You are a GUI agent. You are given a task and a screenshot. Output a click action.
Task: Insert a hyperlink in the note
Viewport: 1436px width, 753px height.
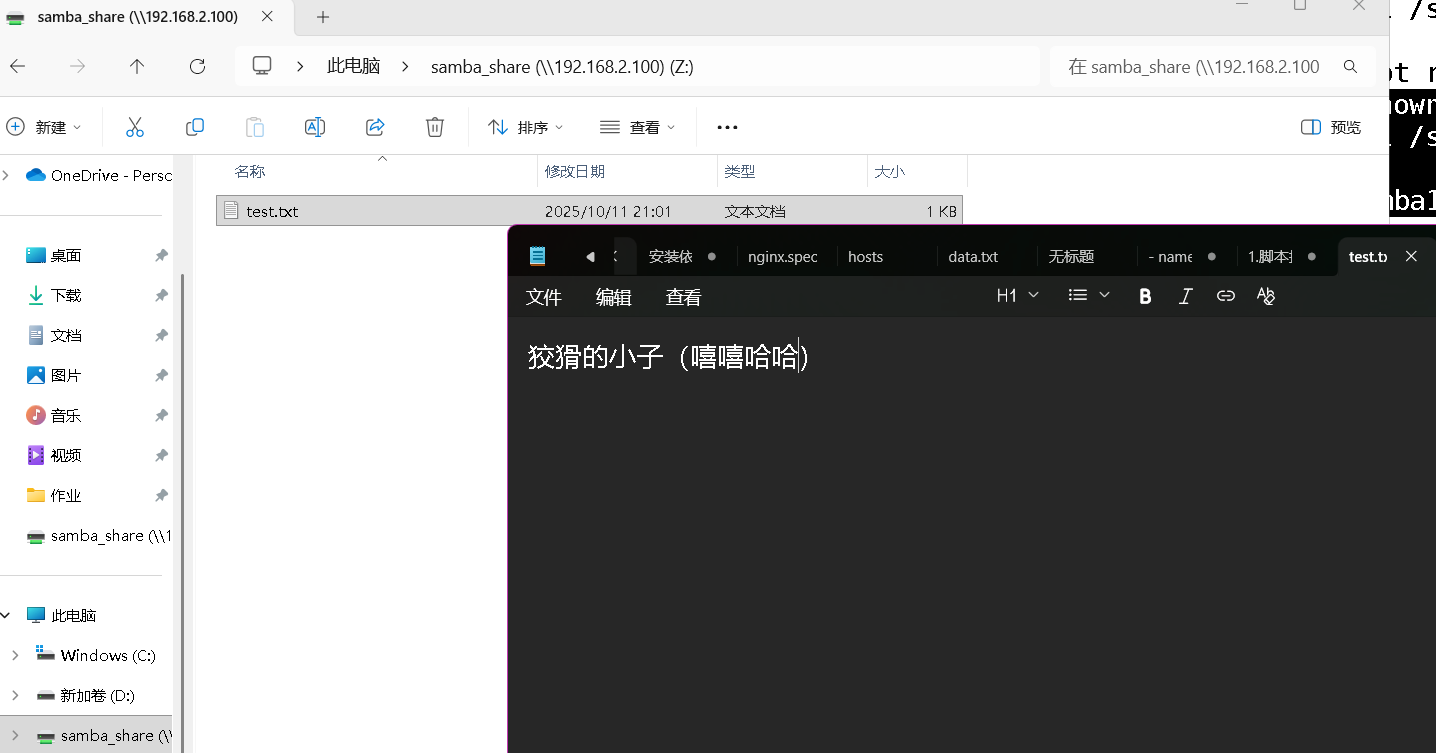pyautogui.click(x=1225, y=295)
